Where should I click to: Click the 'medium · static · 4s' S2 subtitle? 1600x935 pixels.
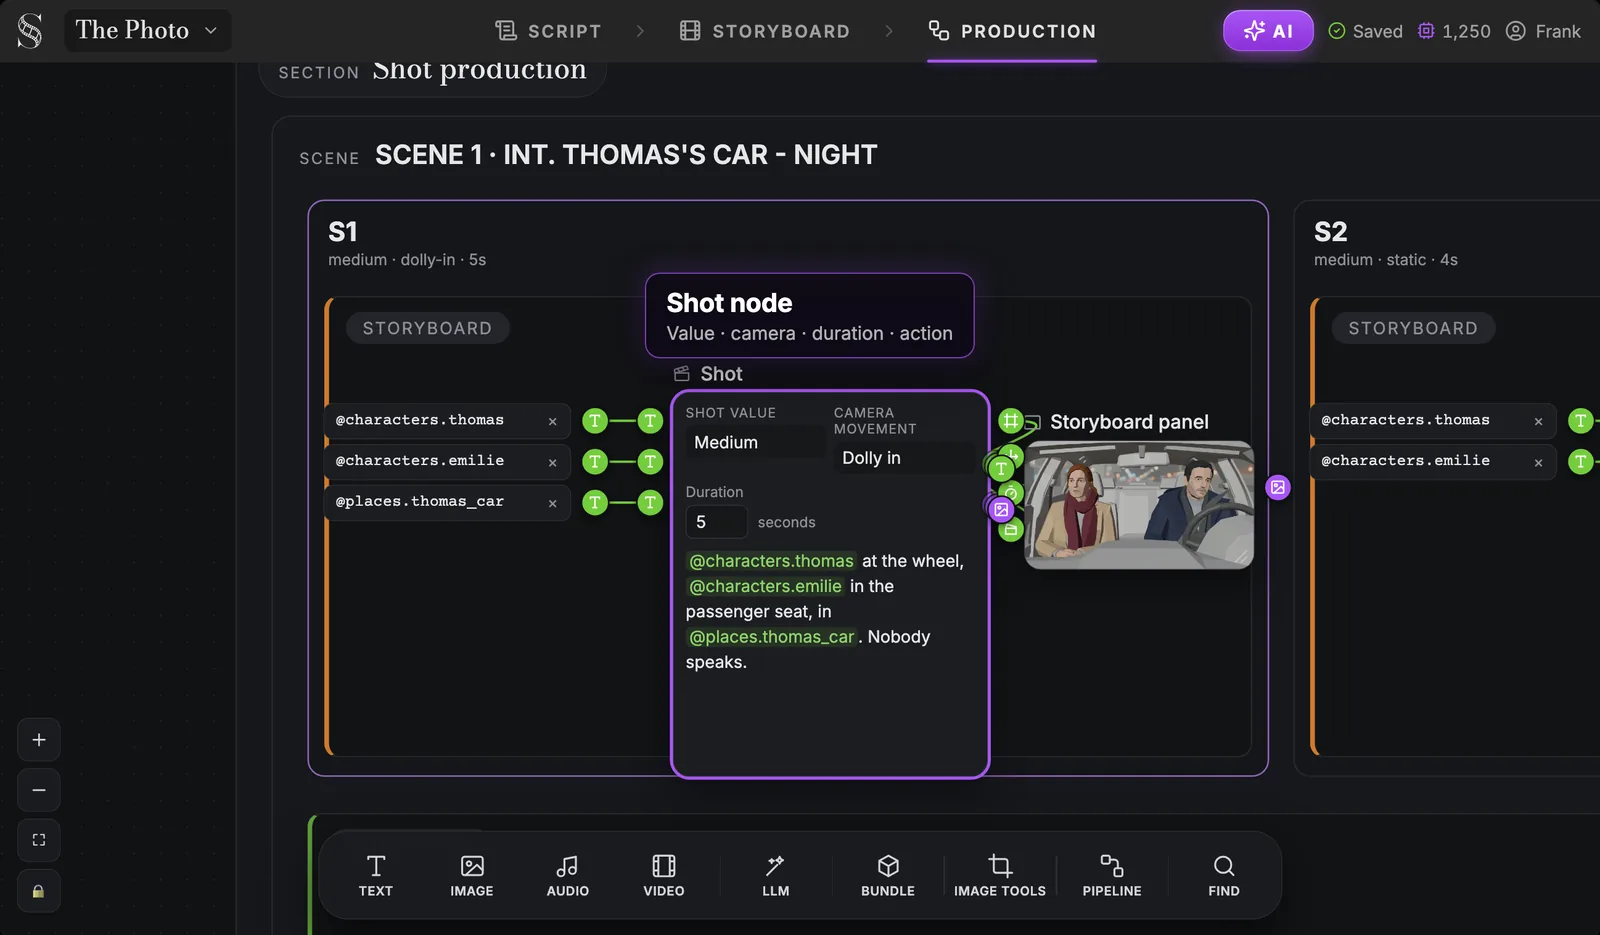pos(1385,260)
